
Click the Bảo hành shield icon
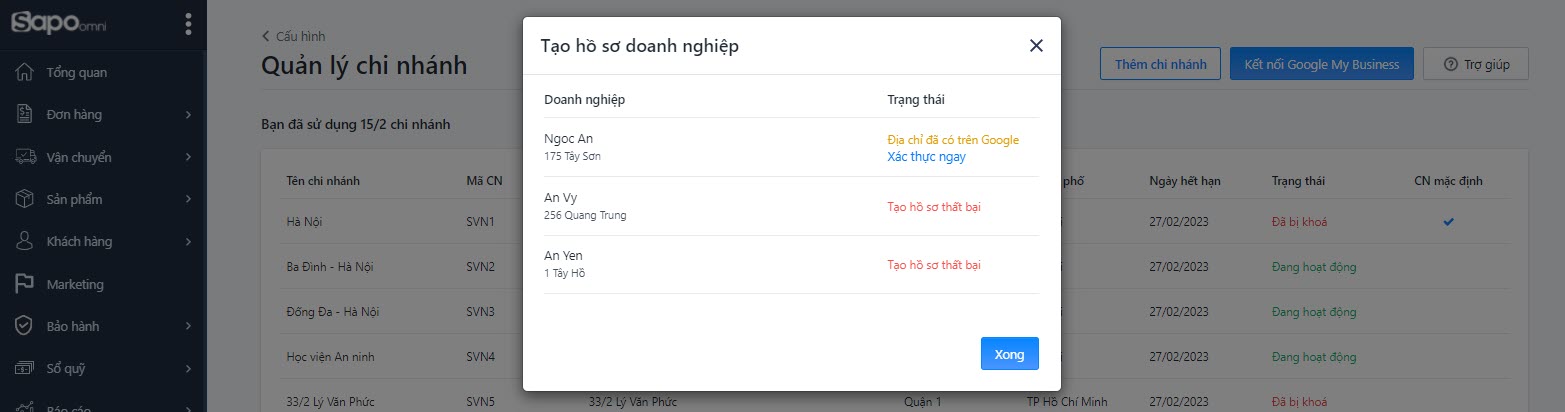[25, 326]
